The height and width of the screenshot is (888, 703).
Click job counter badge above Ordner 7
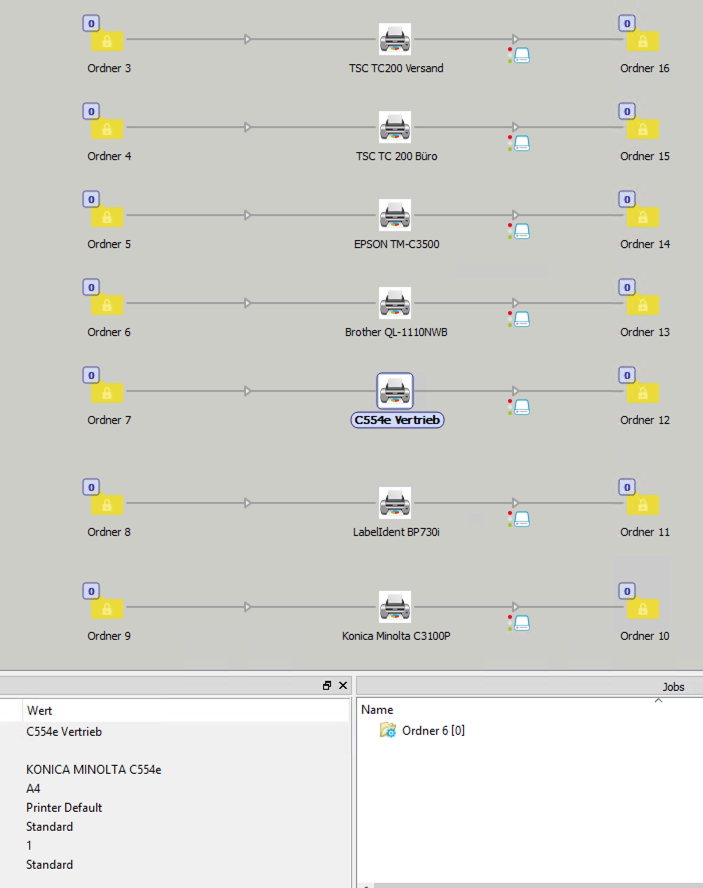(x=91, y=375)
